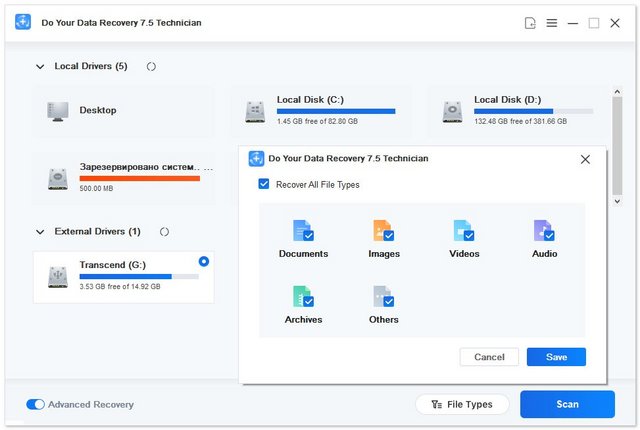Click the Local Disk (D:) drive icon
Image resolution: width=640 pixels, height=430 pixels.
(452, 112)
